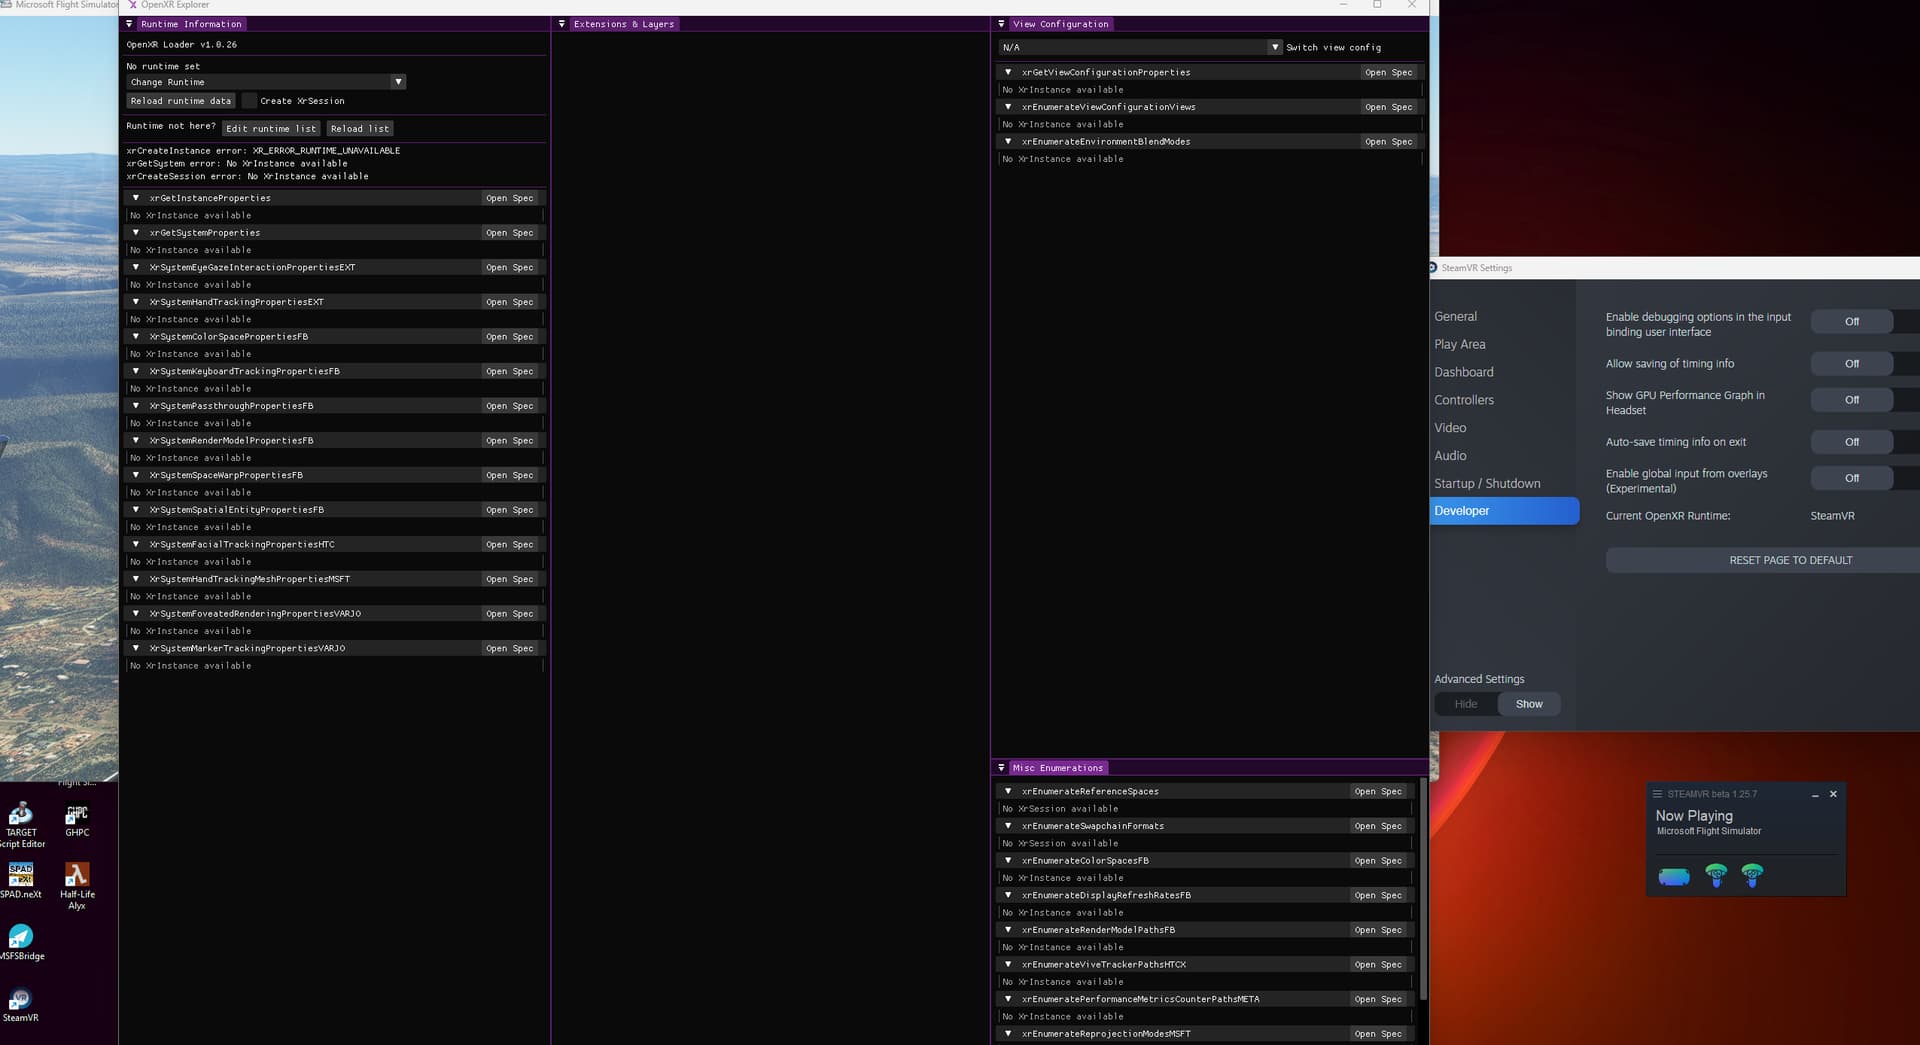Toggle 'Enable debugging options in input binding' switch
Viewport: 1920px width, 1045px height.
tap(1852, 322)
